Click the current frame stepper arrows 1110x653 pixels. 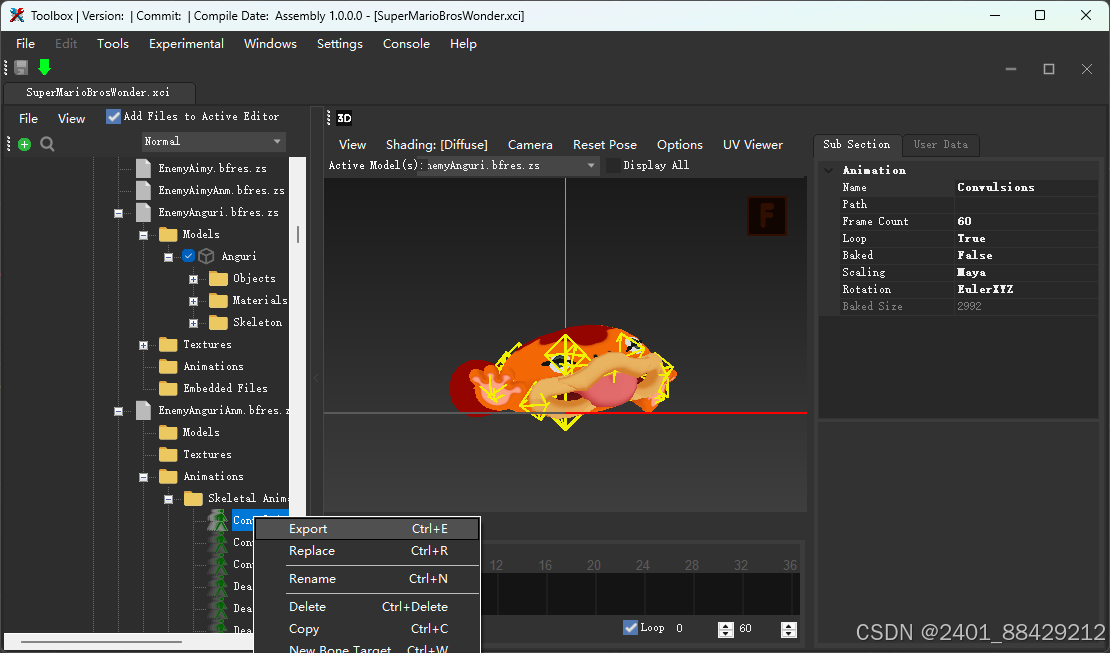(726, 630)
